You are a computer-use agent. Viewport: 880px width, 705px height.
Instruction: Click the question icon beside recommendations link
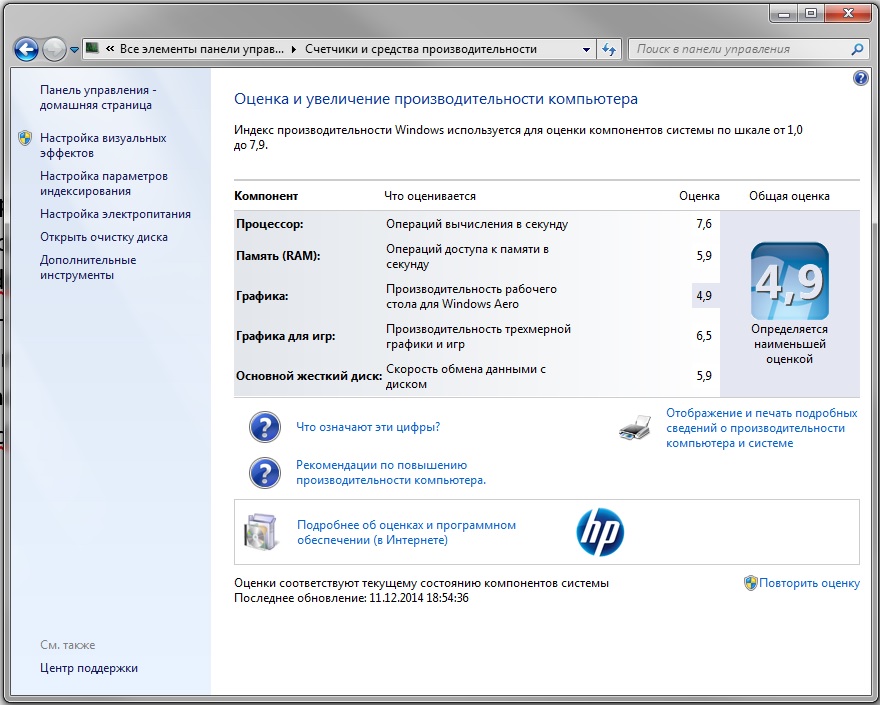(264, 472)
